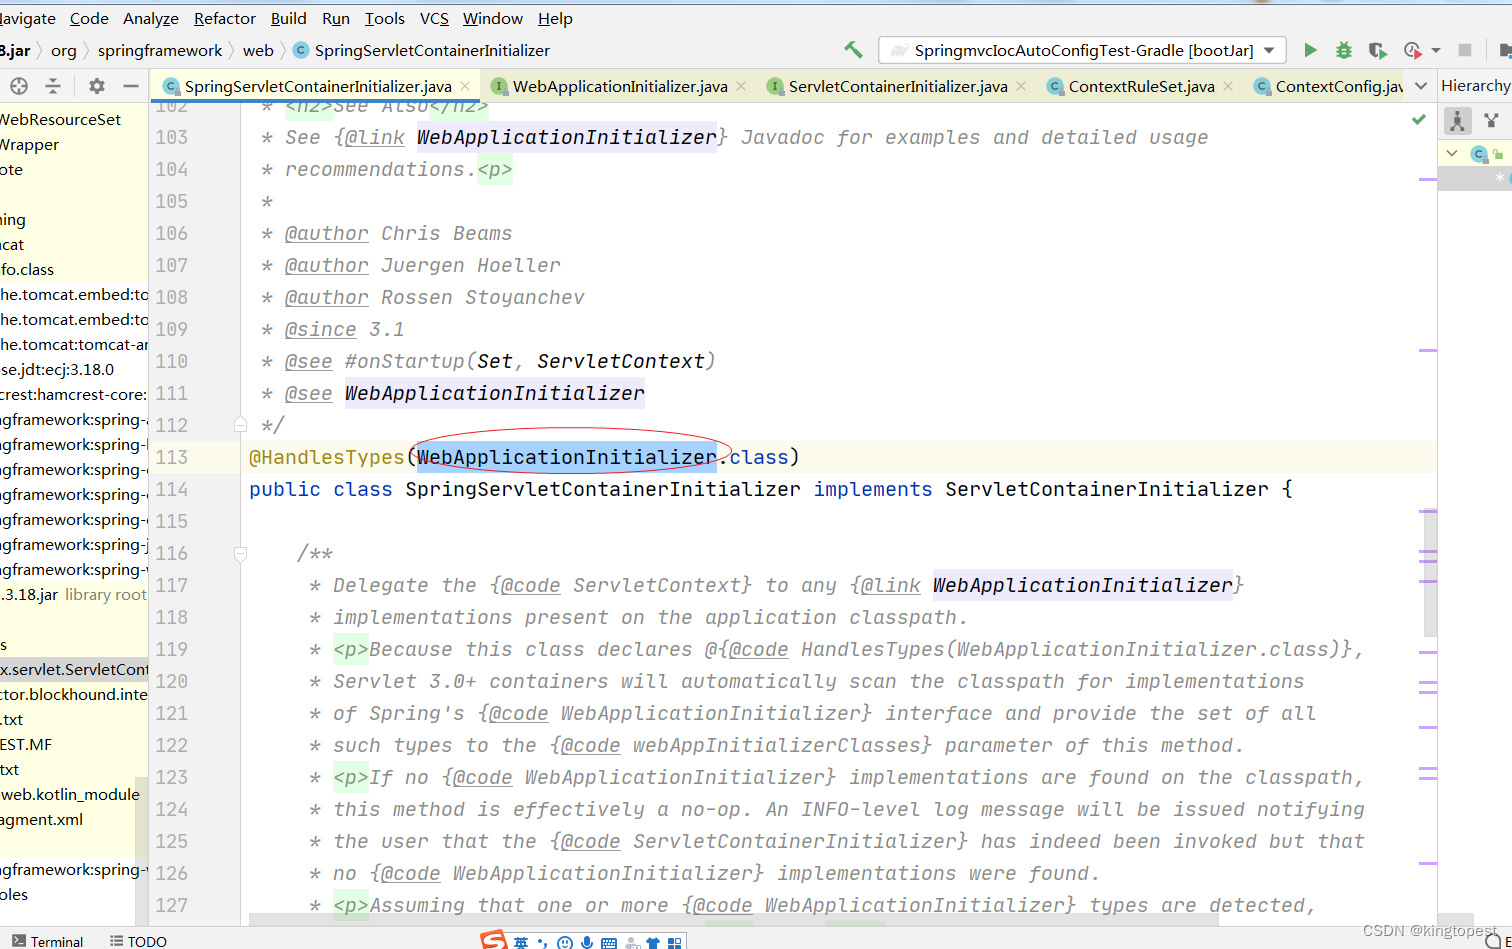The height and width of the screenshot is (949, 1512).
Task: Launch the Profiler clock icon
Action: 1410,49
